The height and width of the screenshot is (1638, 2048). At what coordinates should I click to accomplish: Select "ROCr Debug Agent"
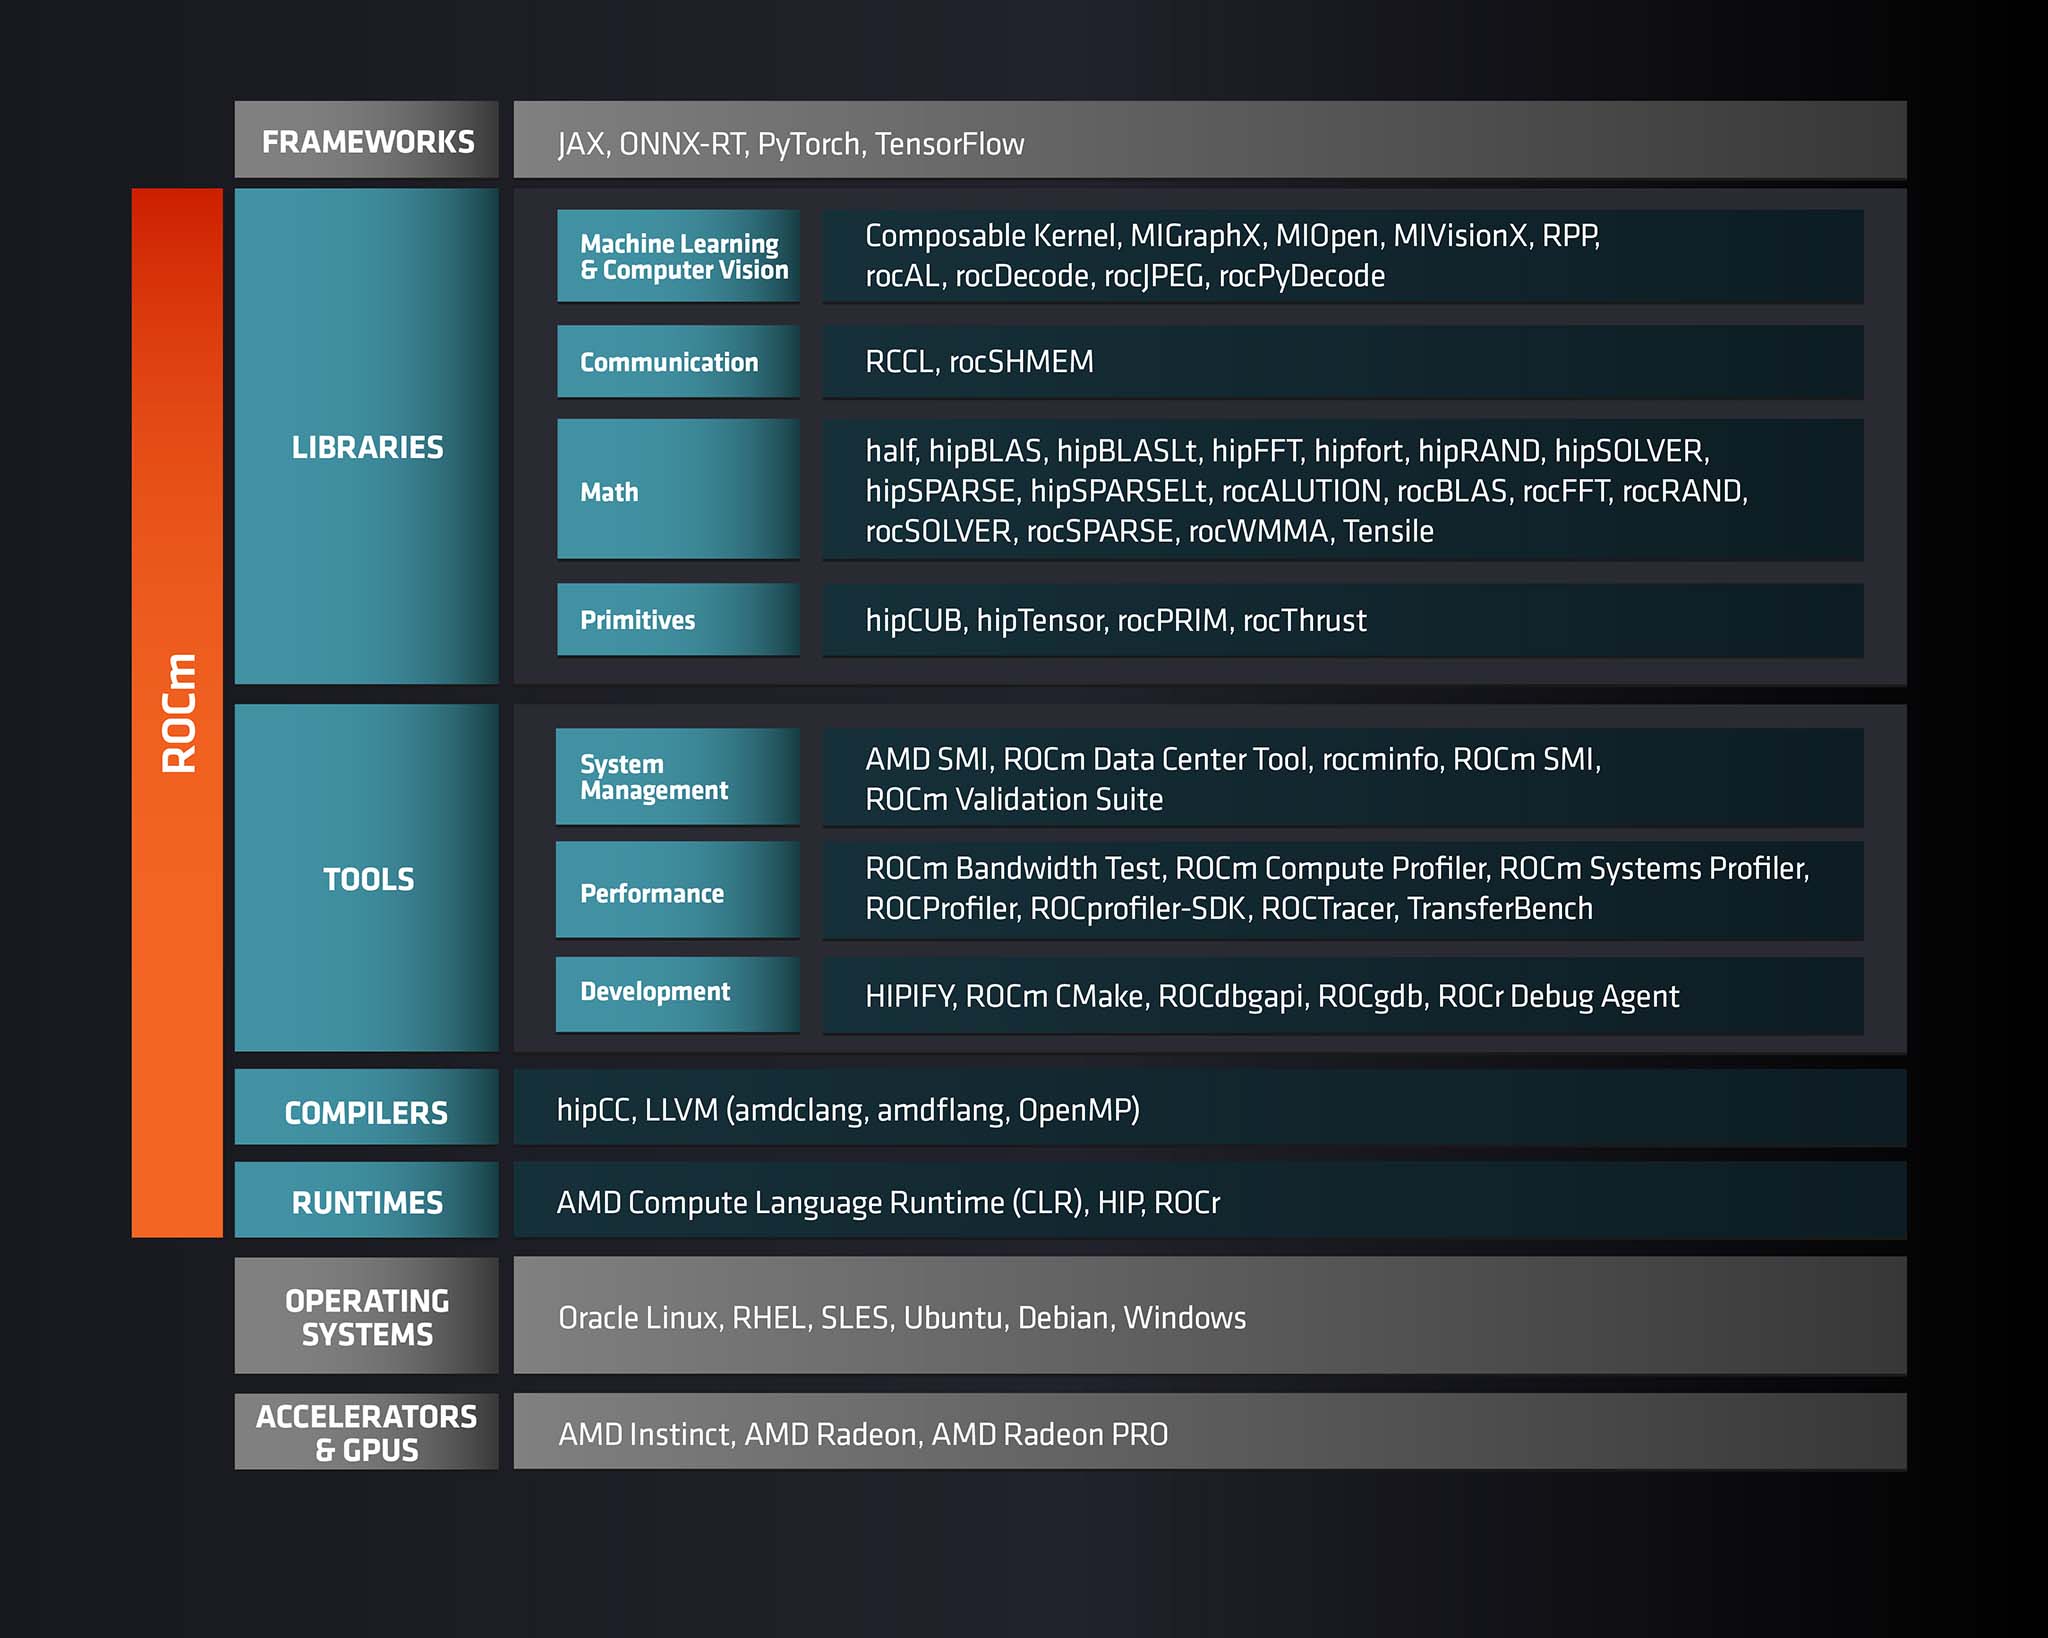coord(1558,997)
